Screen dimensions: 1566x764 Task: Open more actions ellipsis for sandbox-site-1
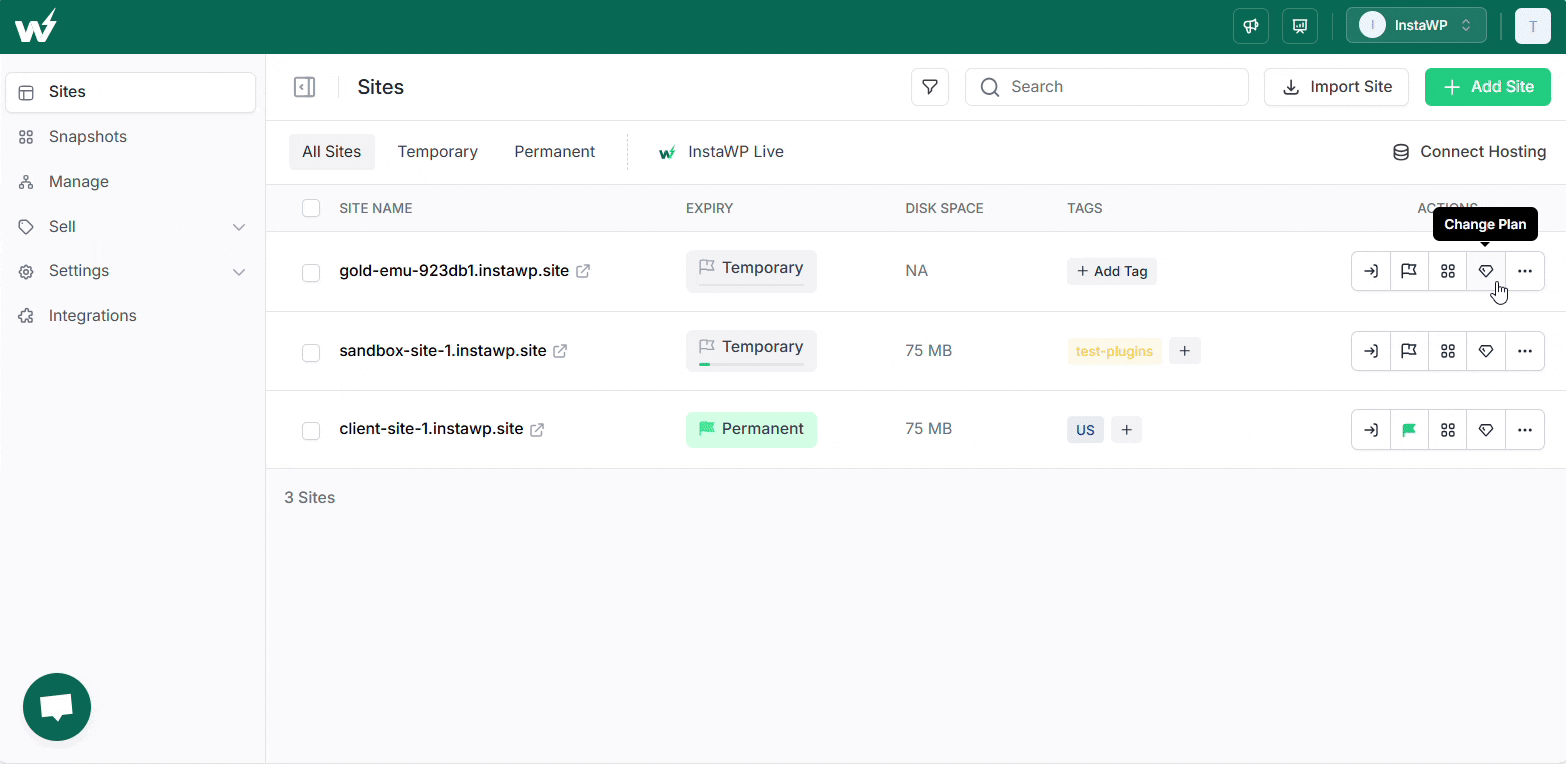(1525, 351)
